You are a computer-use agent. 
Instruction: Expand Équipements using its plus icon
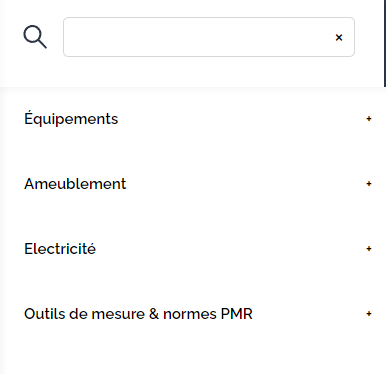point(369,119)
